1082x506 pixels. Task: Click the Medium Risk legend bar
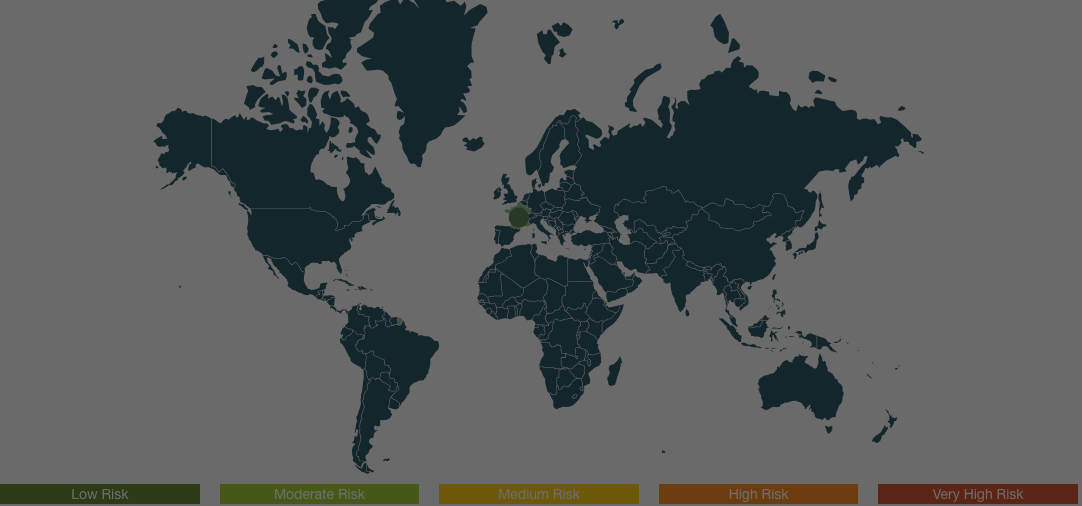tap(538, 494)
